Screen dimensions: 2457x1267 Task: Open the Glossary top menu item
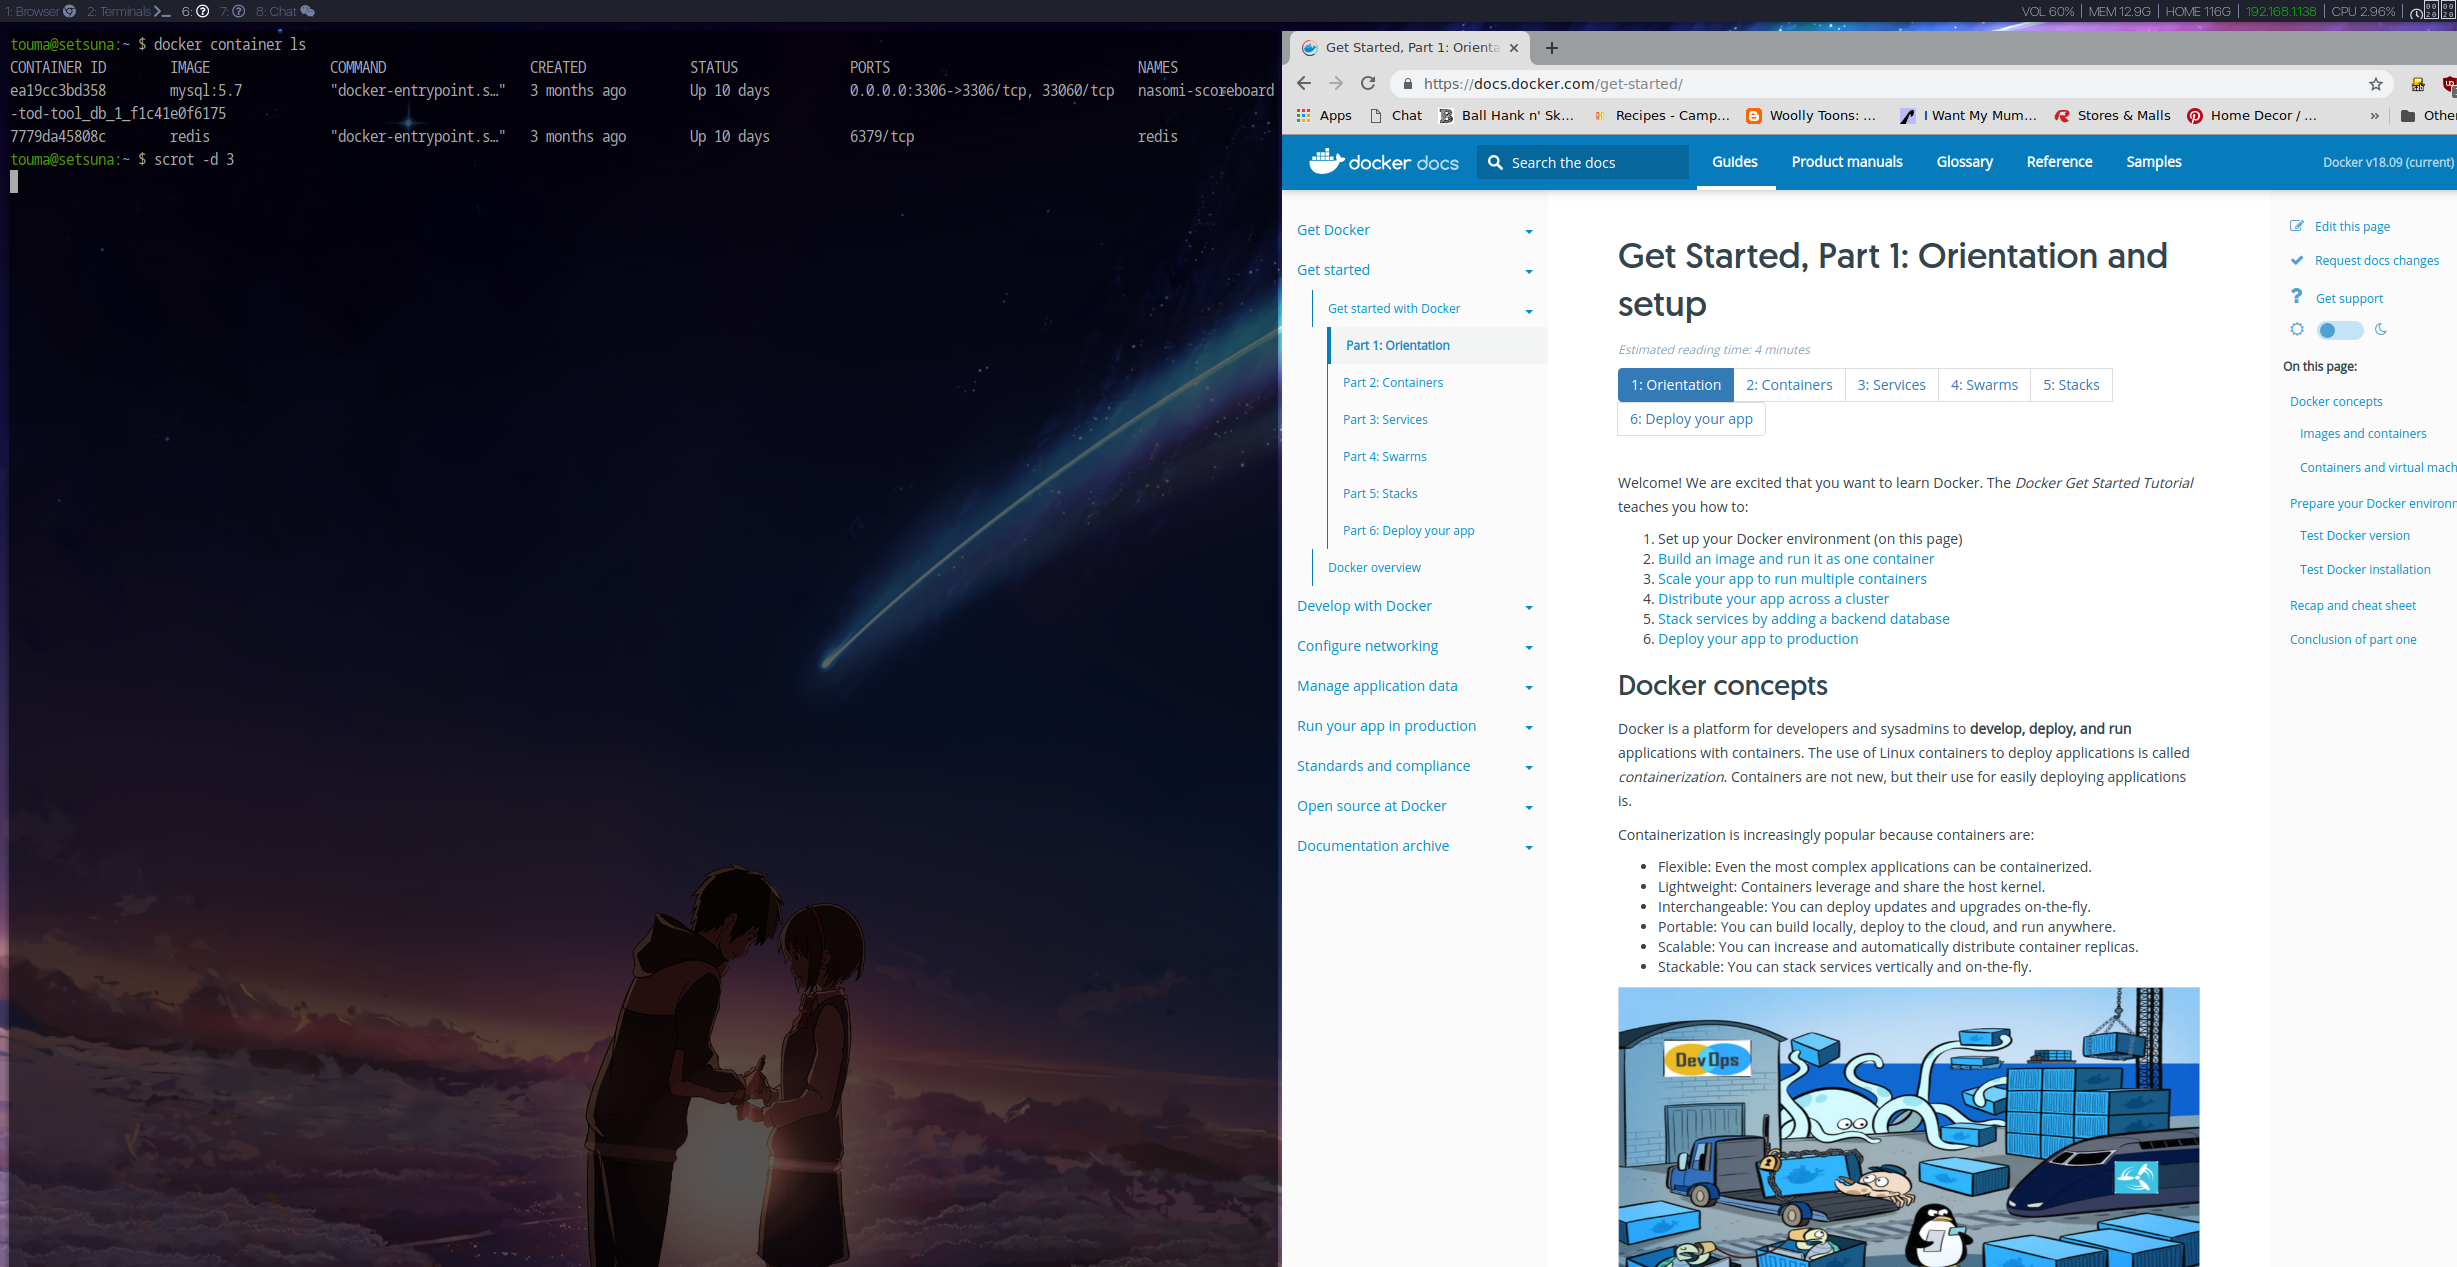[x=1964, y=162]
